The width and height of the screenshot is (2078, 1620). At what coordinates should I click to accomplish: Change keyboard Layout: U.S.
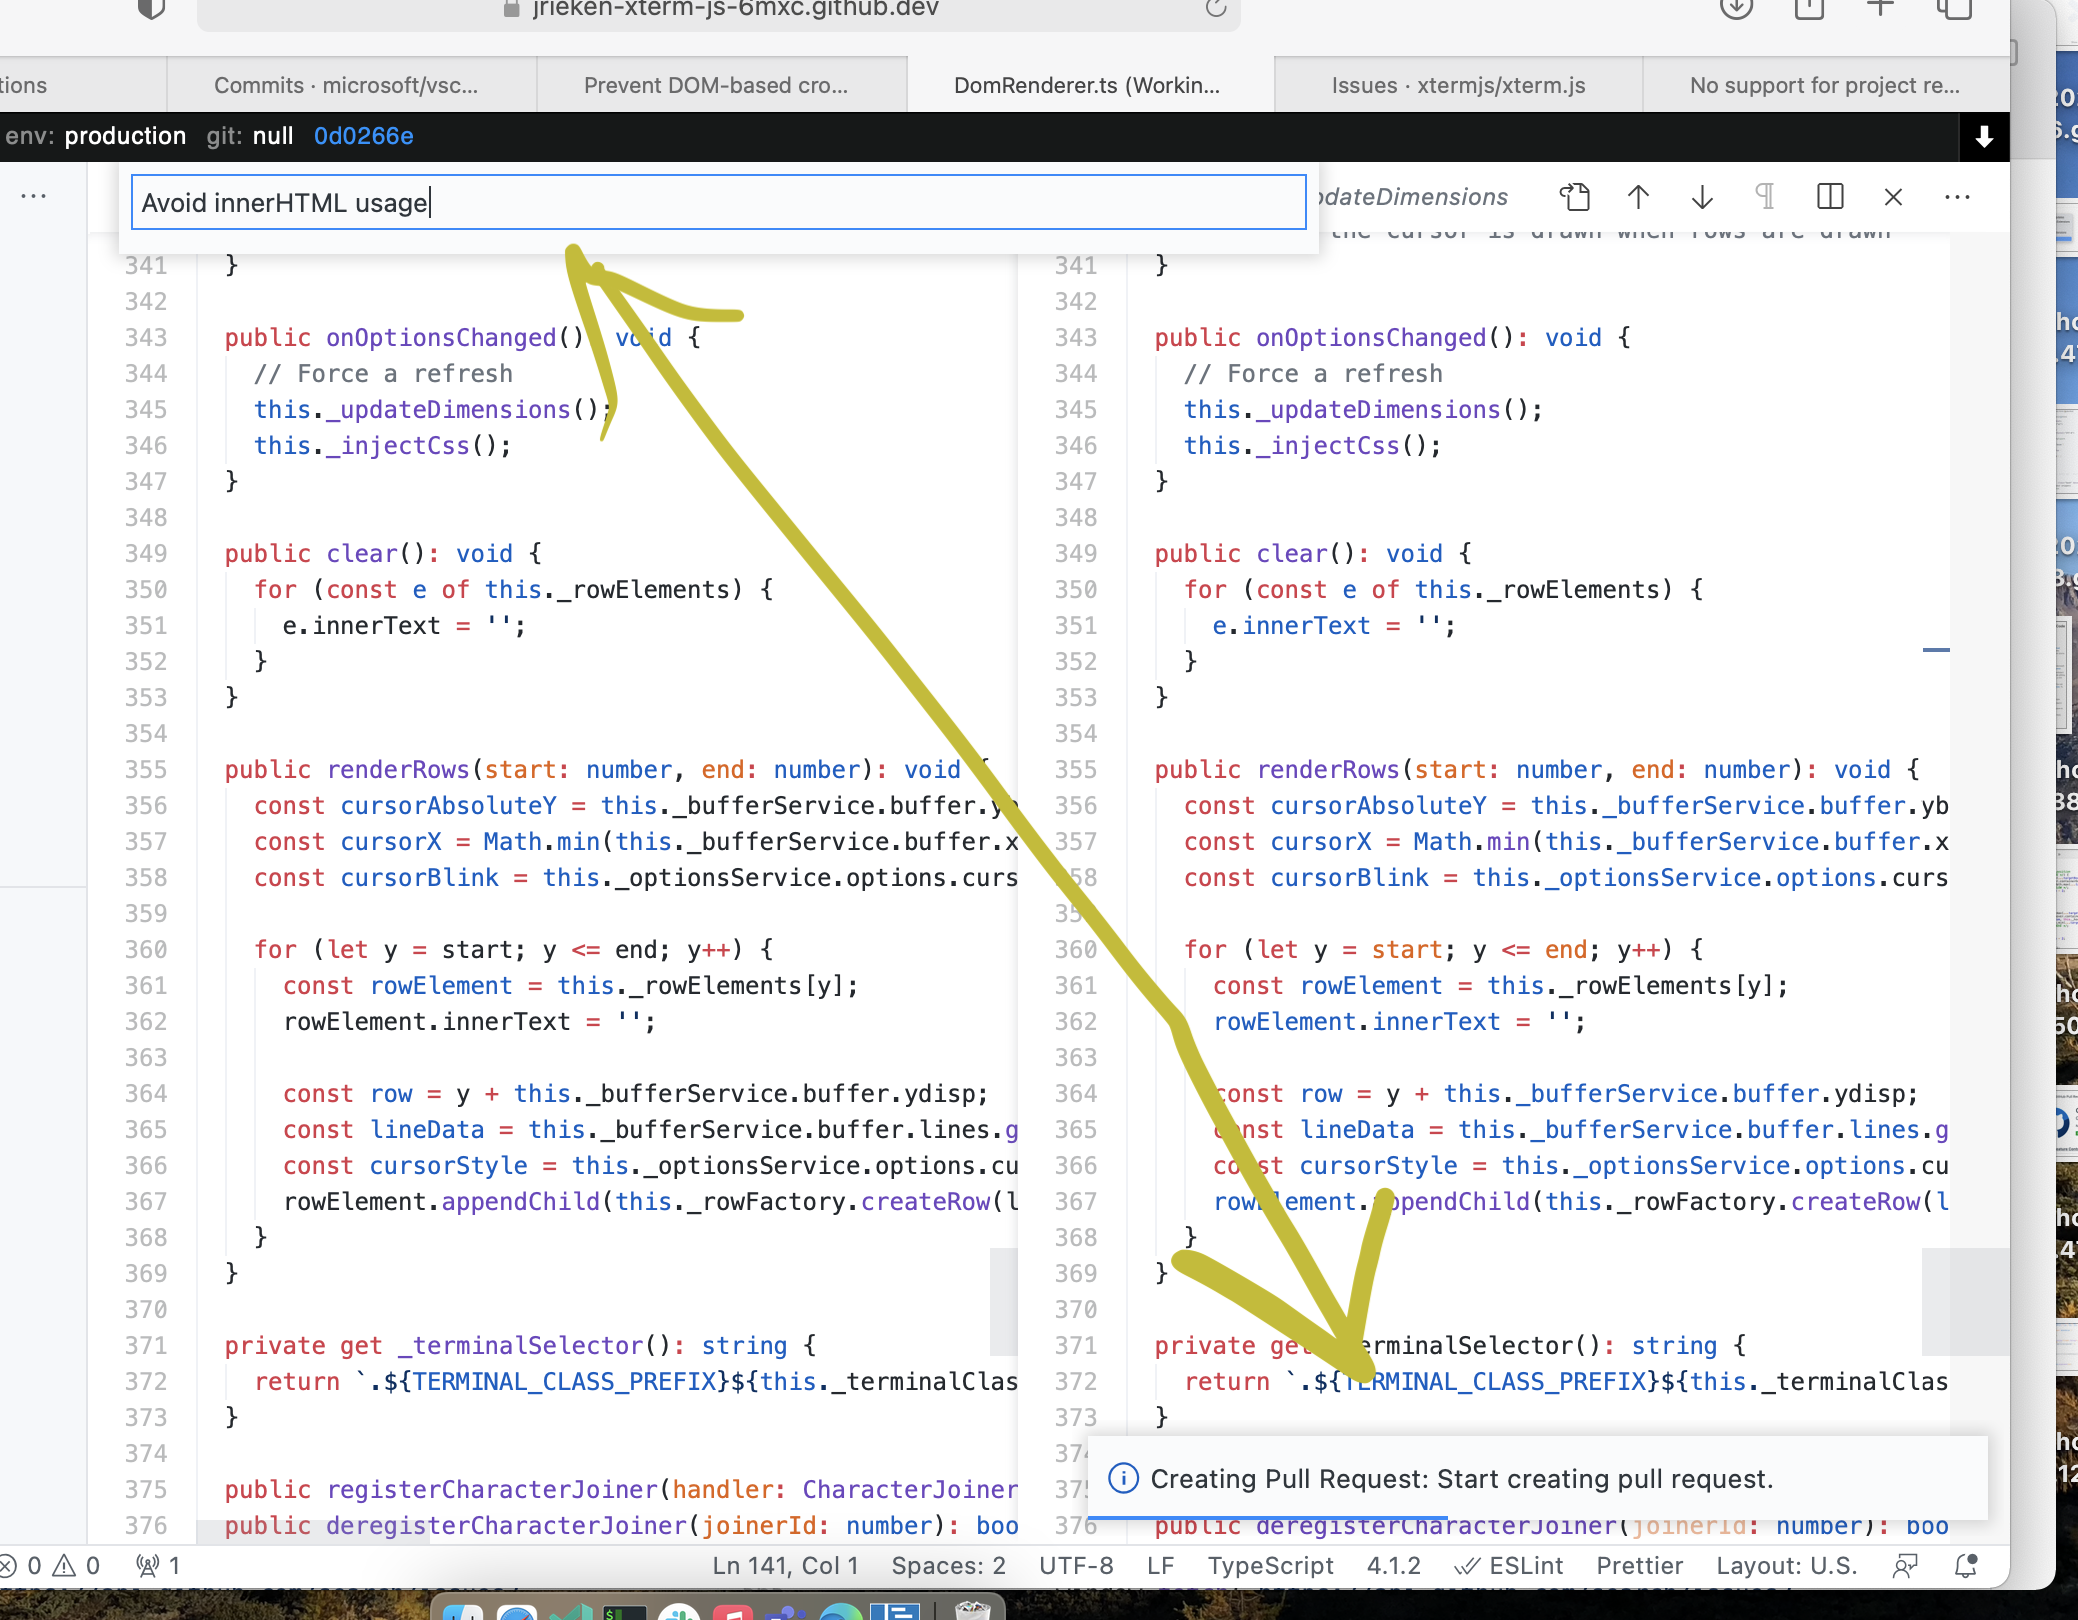coord(1787,1566)
